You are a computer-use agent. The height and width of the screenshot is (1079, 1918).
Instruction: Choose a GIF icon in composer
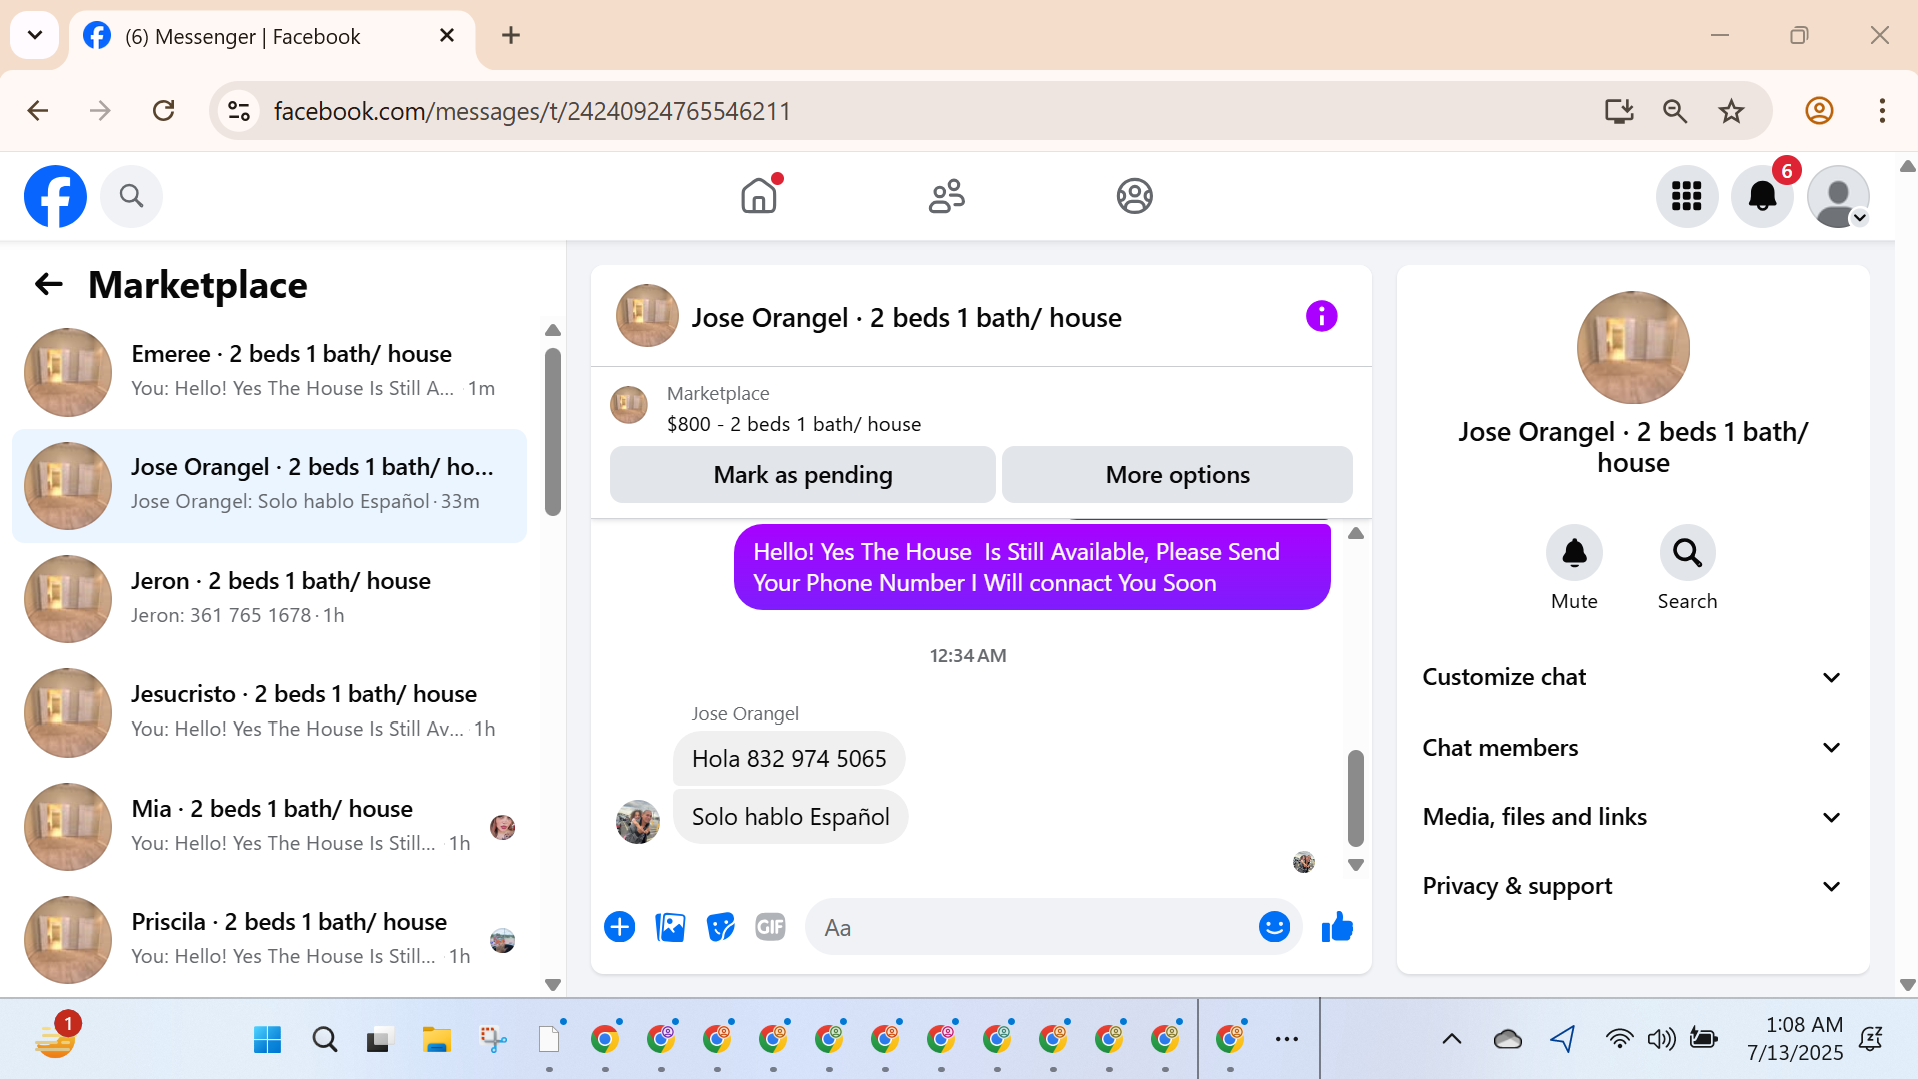pos(770,927)
